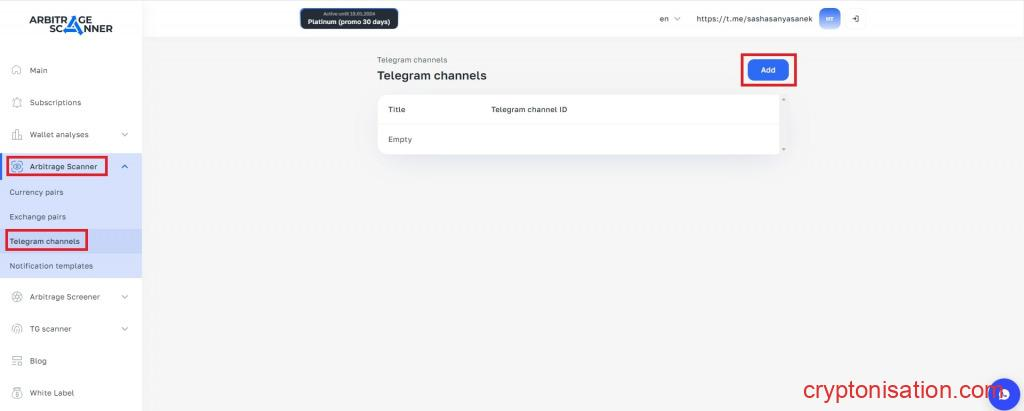Collapse the Arbitrage Scanner chevron
The height and width of the screenshot is (411, 1024).
coord(125,167)
